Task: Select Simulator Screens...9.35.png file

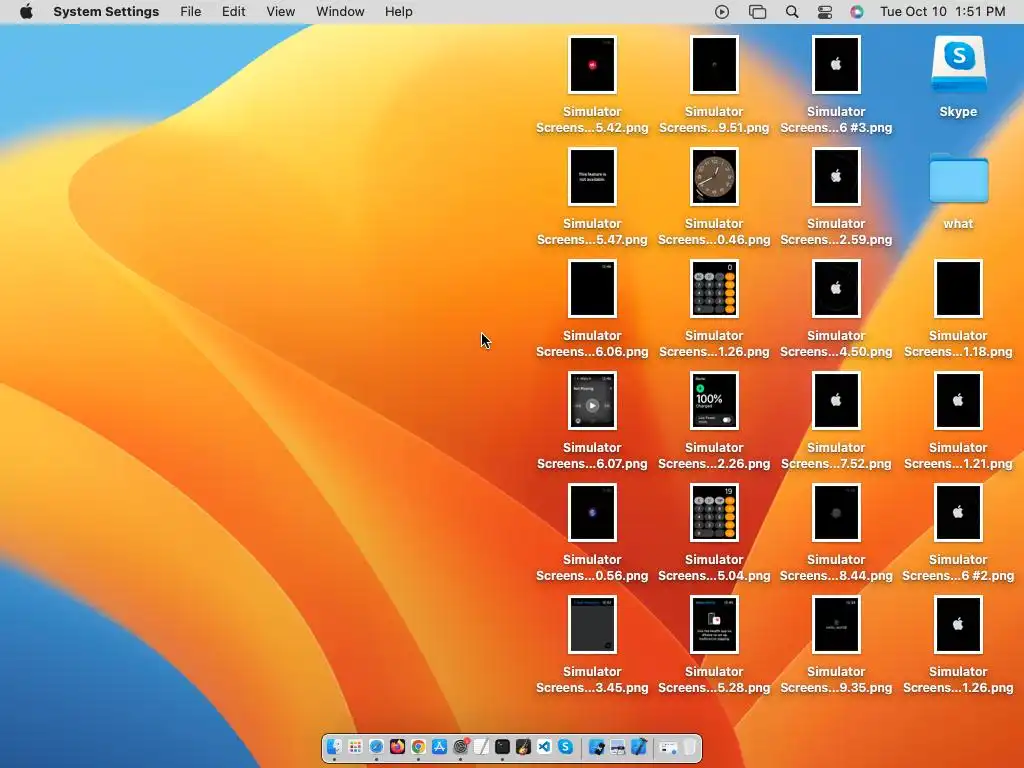Action: click(x=836, y=624)
